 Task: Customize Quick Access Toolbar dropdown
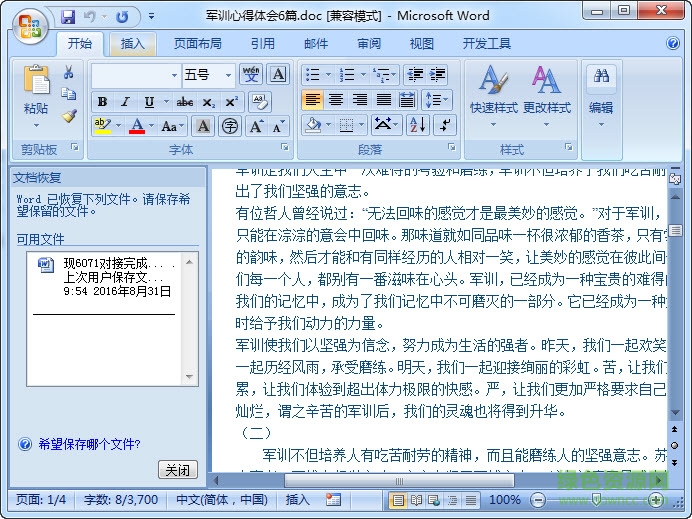[151, 16]
